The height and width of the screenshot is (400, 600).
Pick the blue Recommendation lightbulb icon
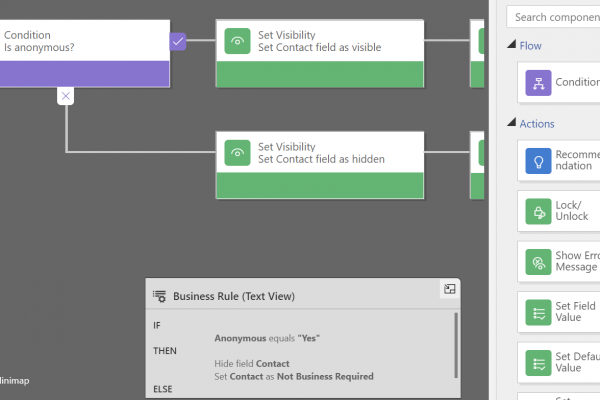pos(538,161)
